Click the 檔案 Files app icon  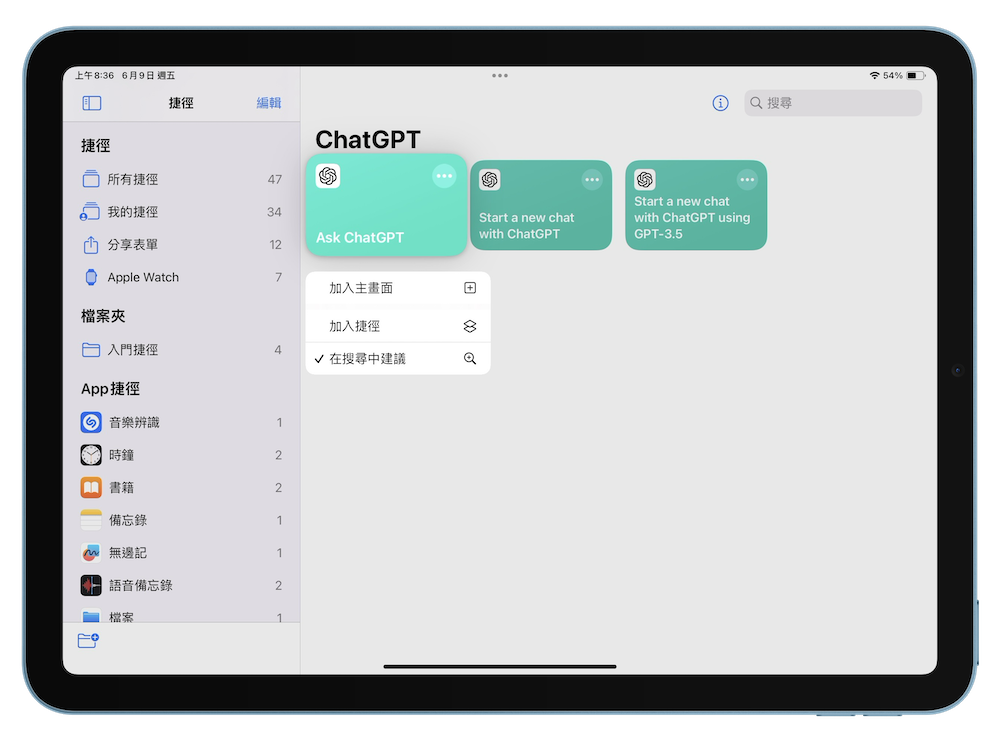(91, 616)
